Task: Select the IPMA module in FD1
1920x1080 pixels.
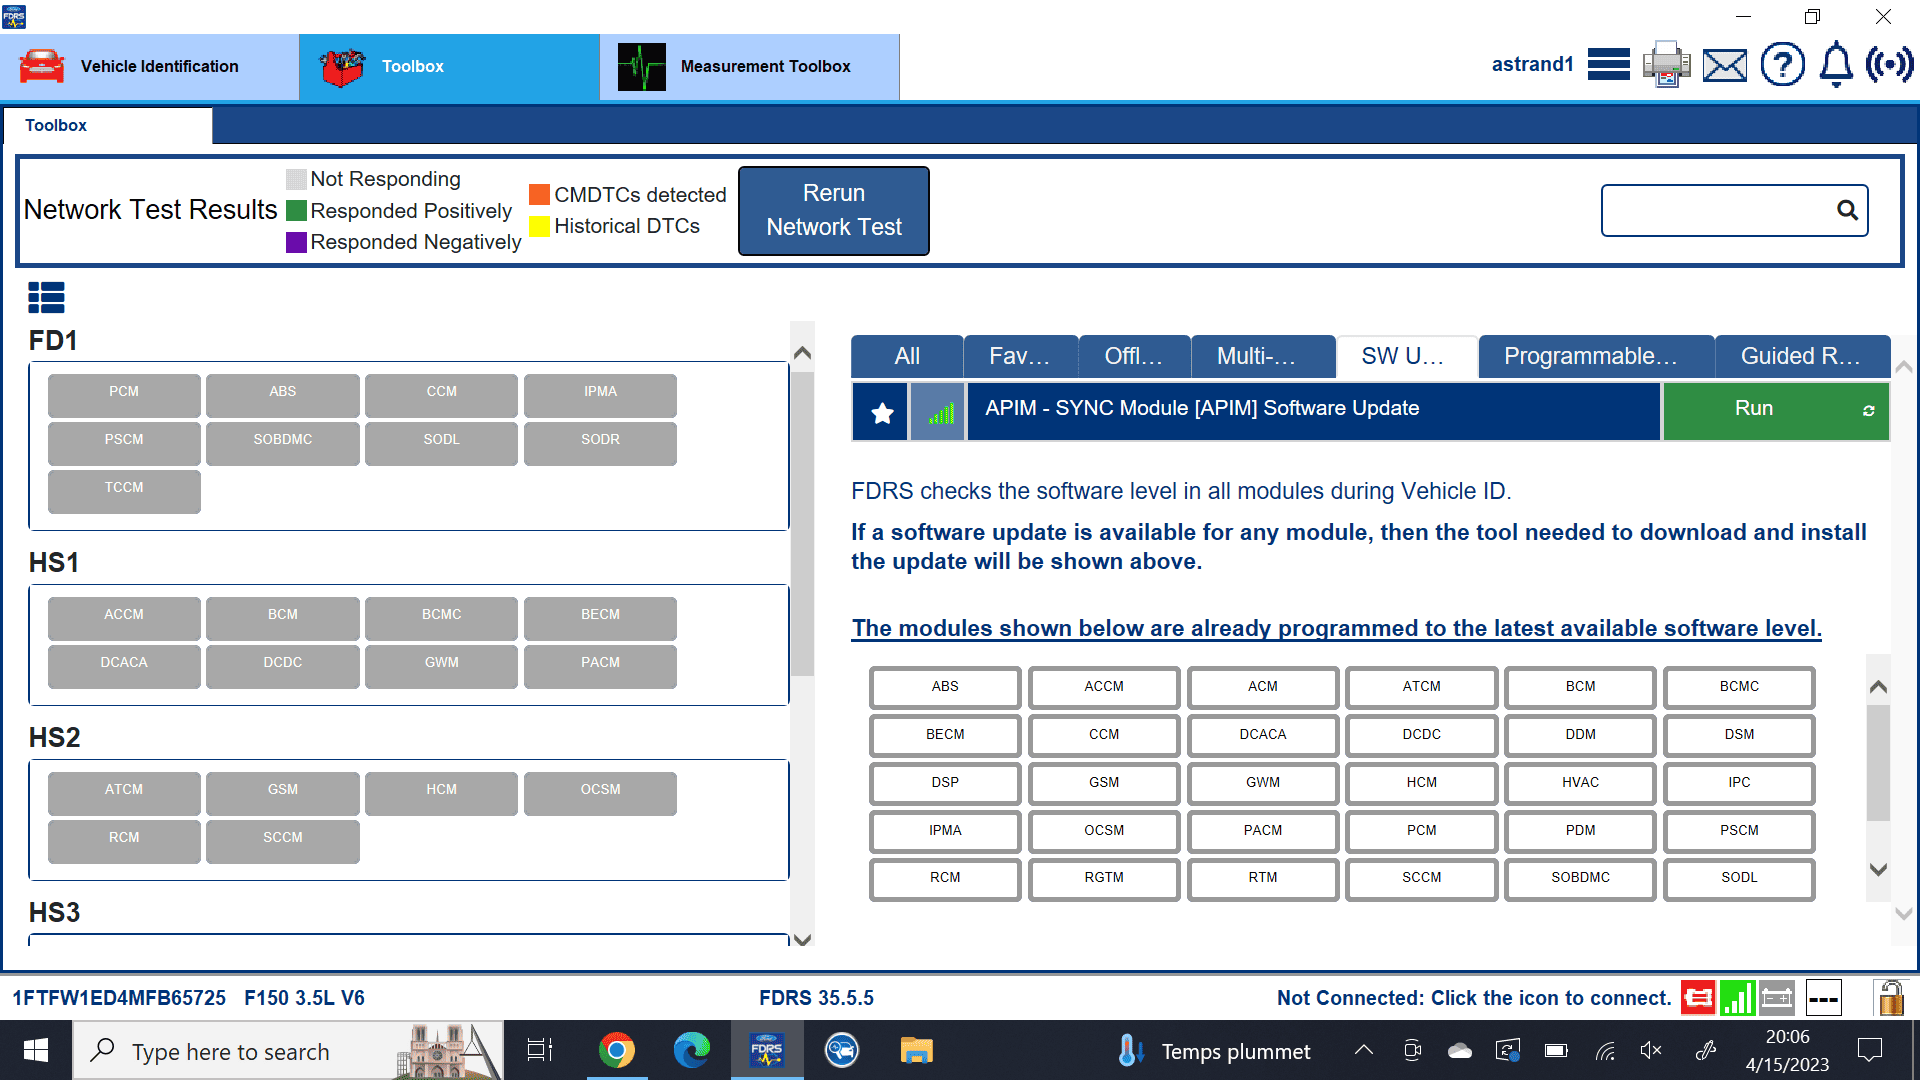Action: [x=601, y=395]
